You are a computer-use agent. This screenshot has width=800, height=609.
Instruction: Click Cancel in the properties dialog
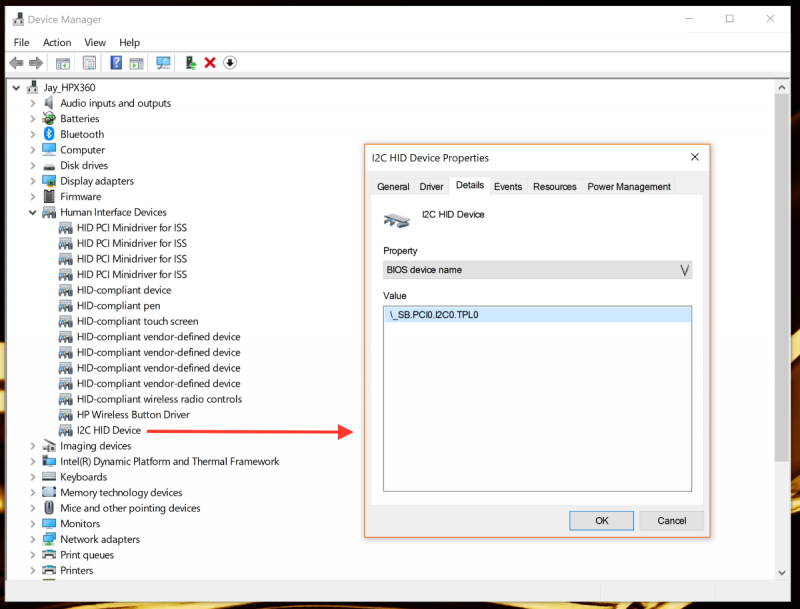[x=671, y=521]
